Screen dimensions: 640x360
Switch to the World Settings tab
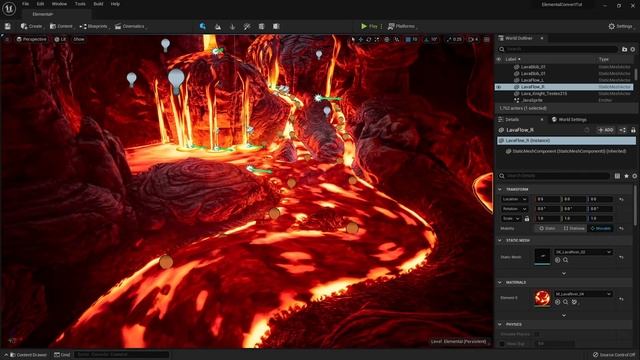(x=569, y=120)
